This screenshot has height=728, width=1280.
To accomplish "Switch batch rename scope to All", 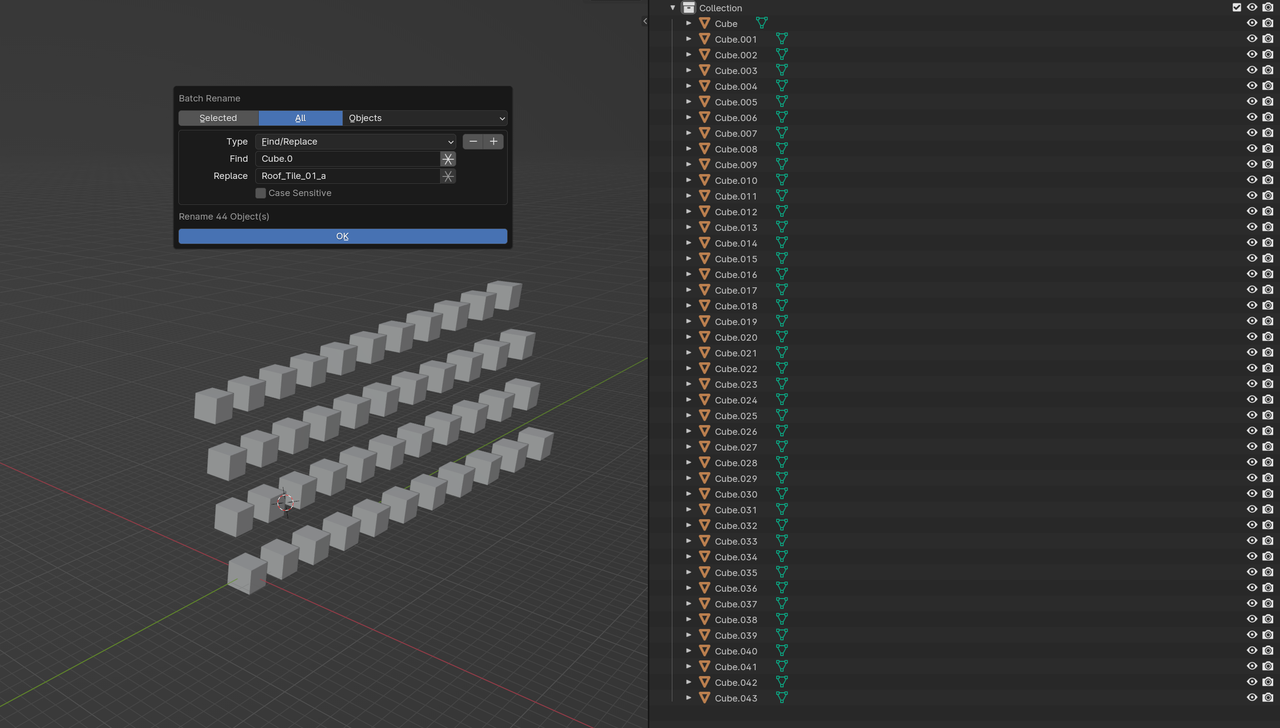I will coord(300,118).
